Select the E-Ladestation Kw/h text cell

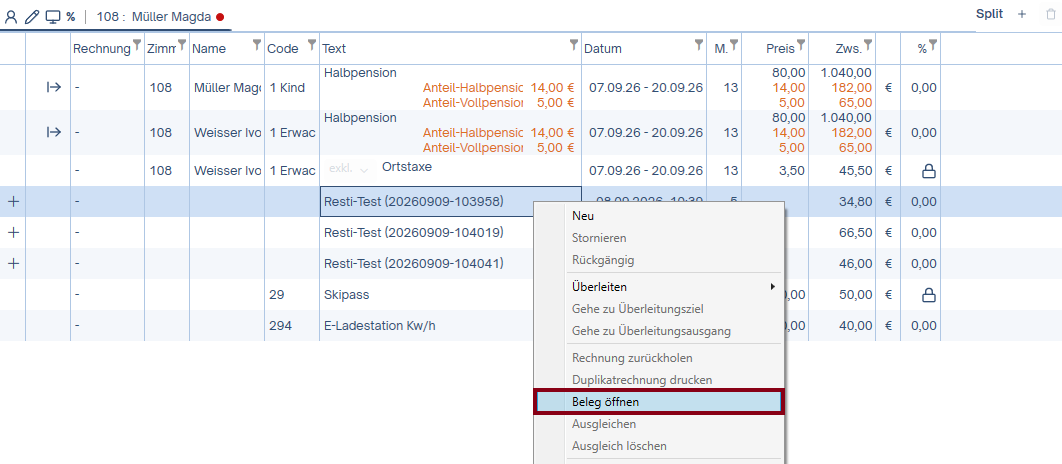(x=380, y=326)
